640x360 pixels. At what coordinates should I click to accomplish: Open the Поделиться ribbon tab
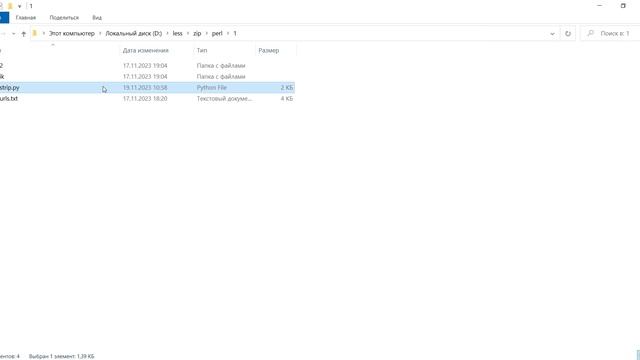coord(64,18)
